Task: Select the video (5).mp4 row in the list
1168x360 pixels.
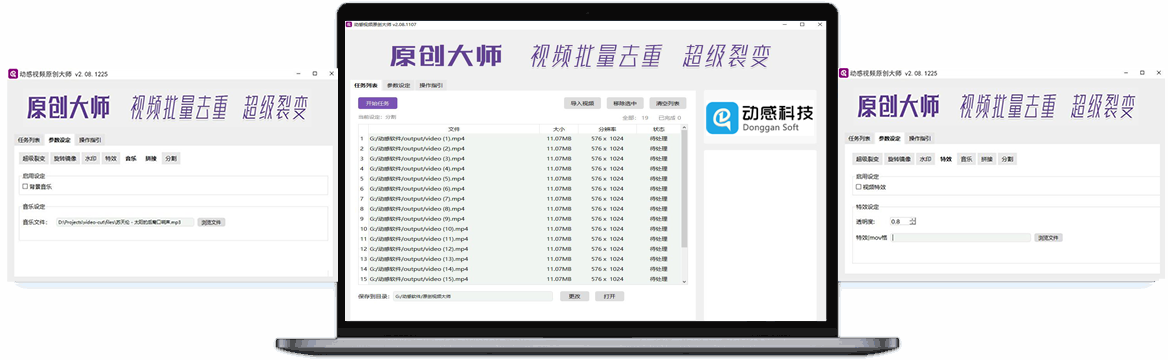Action: (521, 179)
